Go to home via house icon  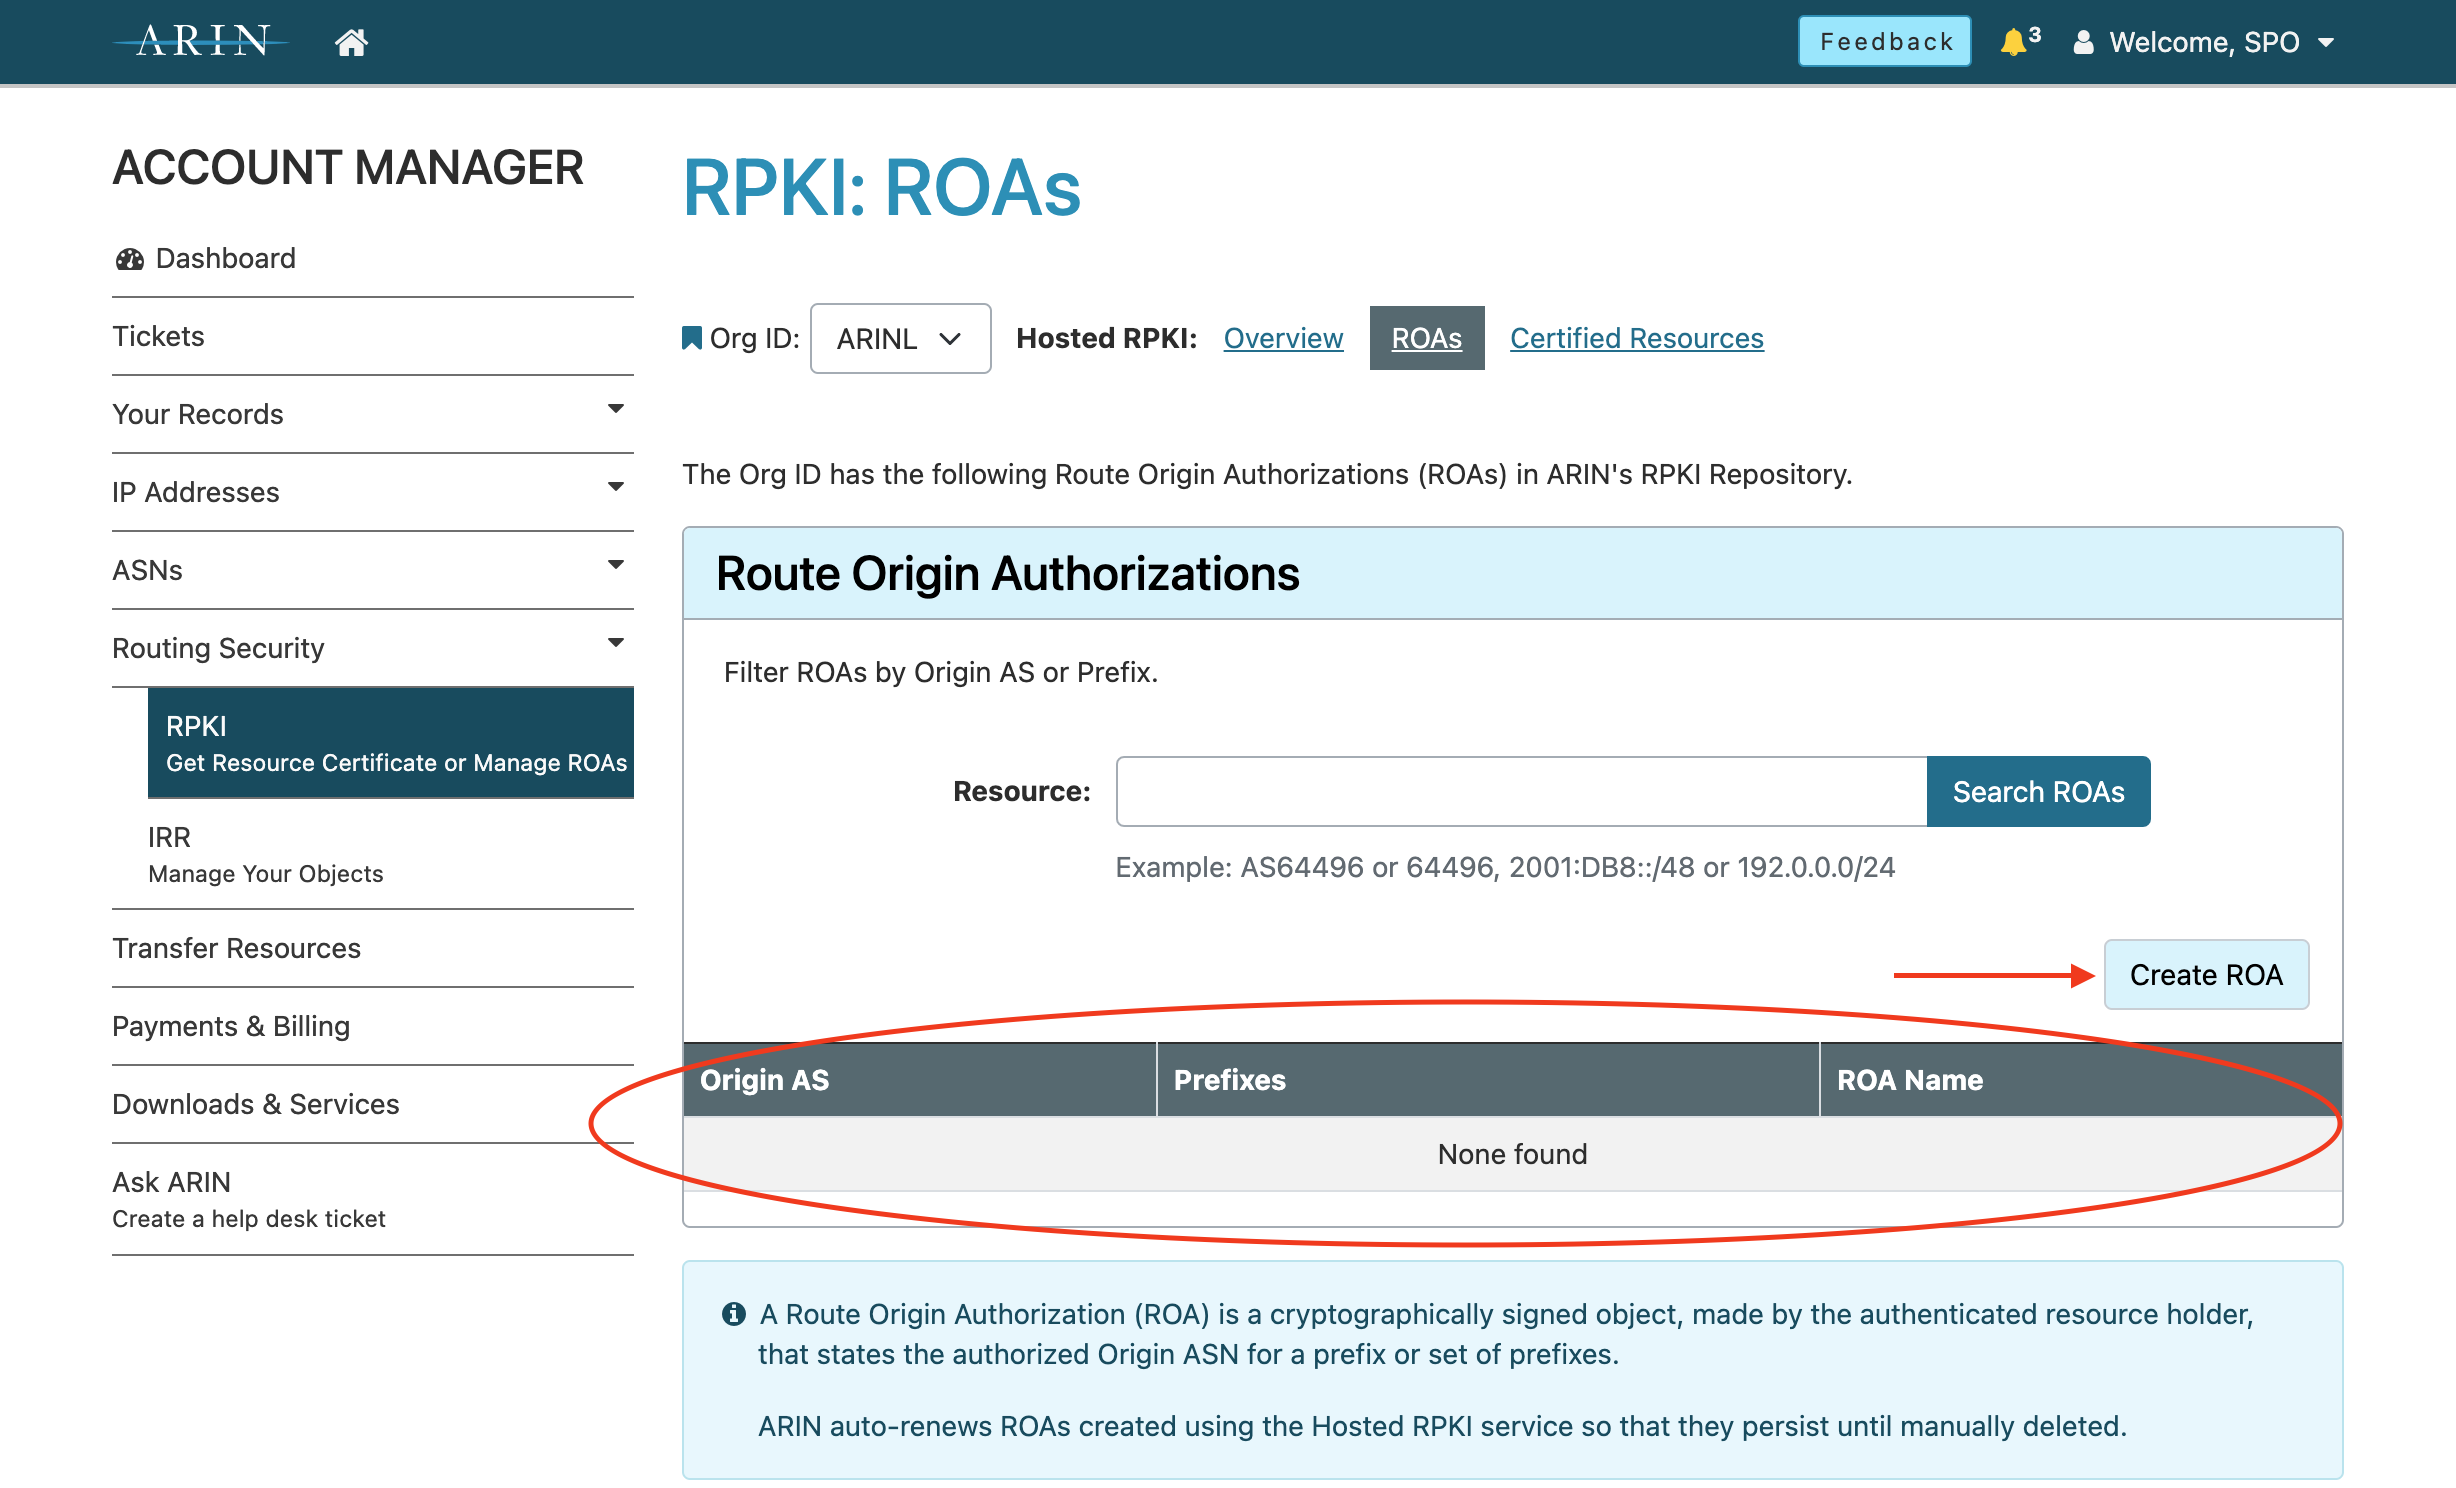pyautogui.click(x=351, y=42)
